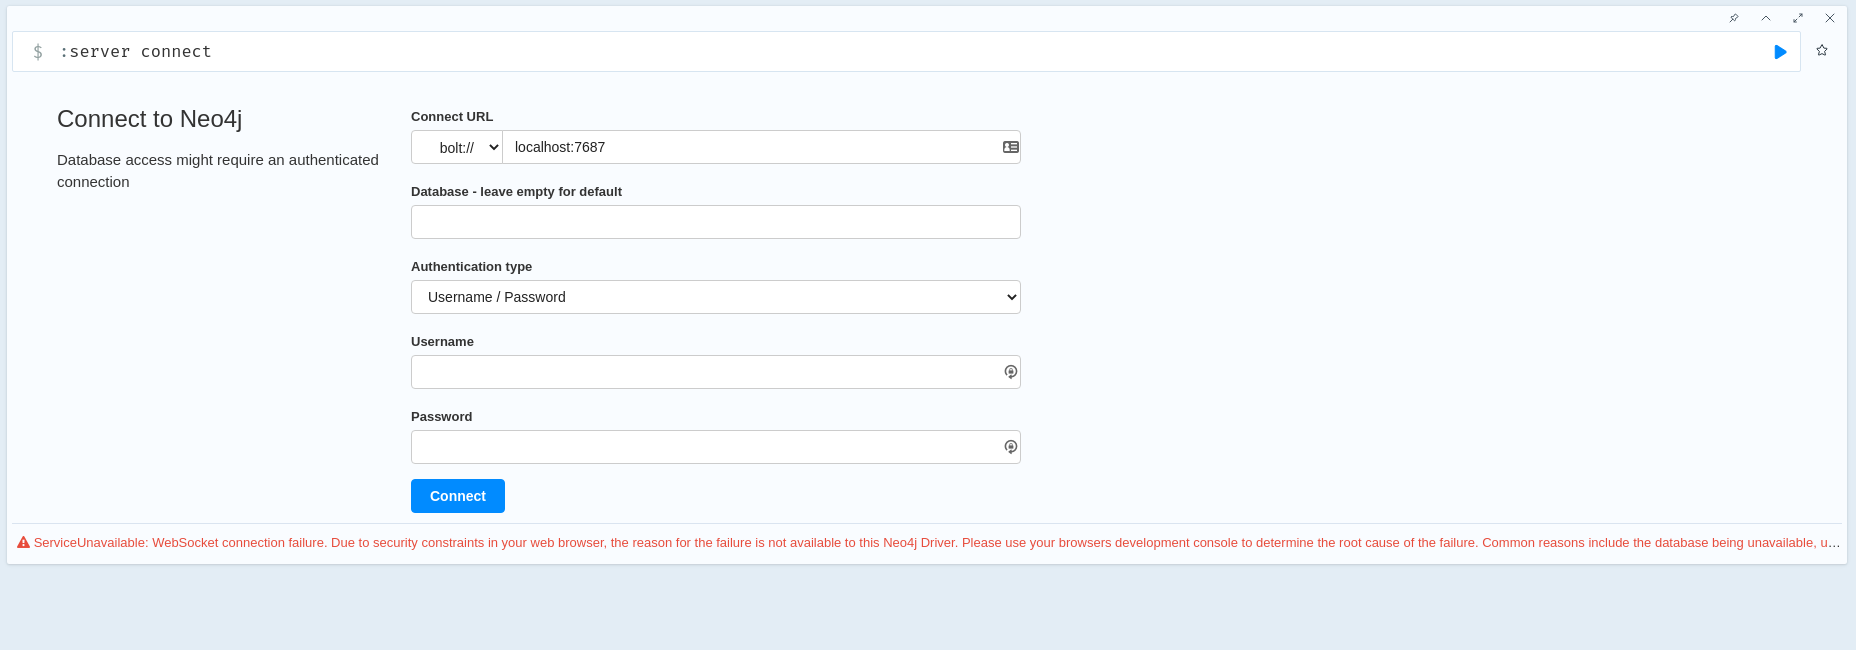
Task: Collapse the frame with chevron up
Action: click(1766, 18)
